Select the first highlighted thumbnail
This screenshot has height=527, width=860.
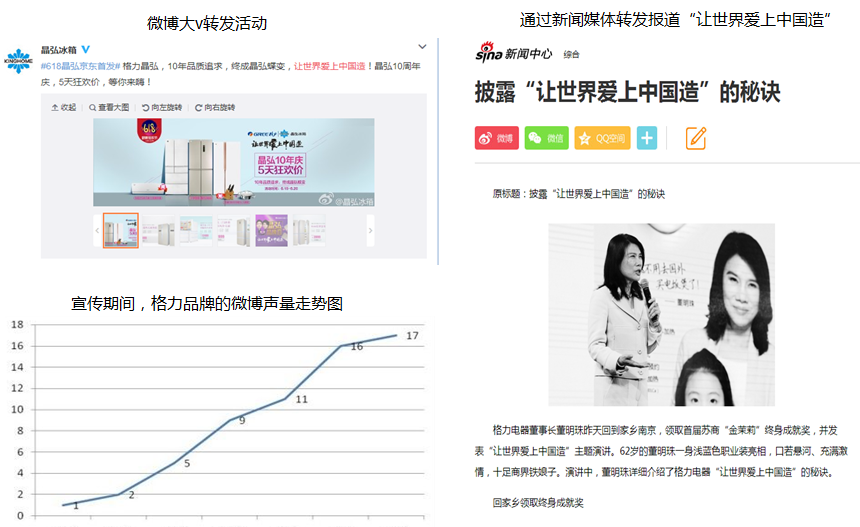click(x=121, y=230)
